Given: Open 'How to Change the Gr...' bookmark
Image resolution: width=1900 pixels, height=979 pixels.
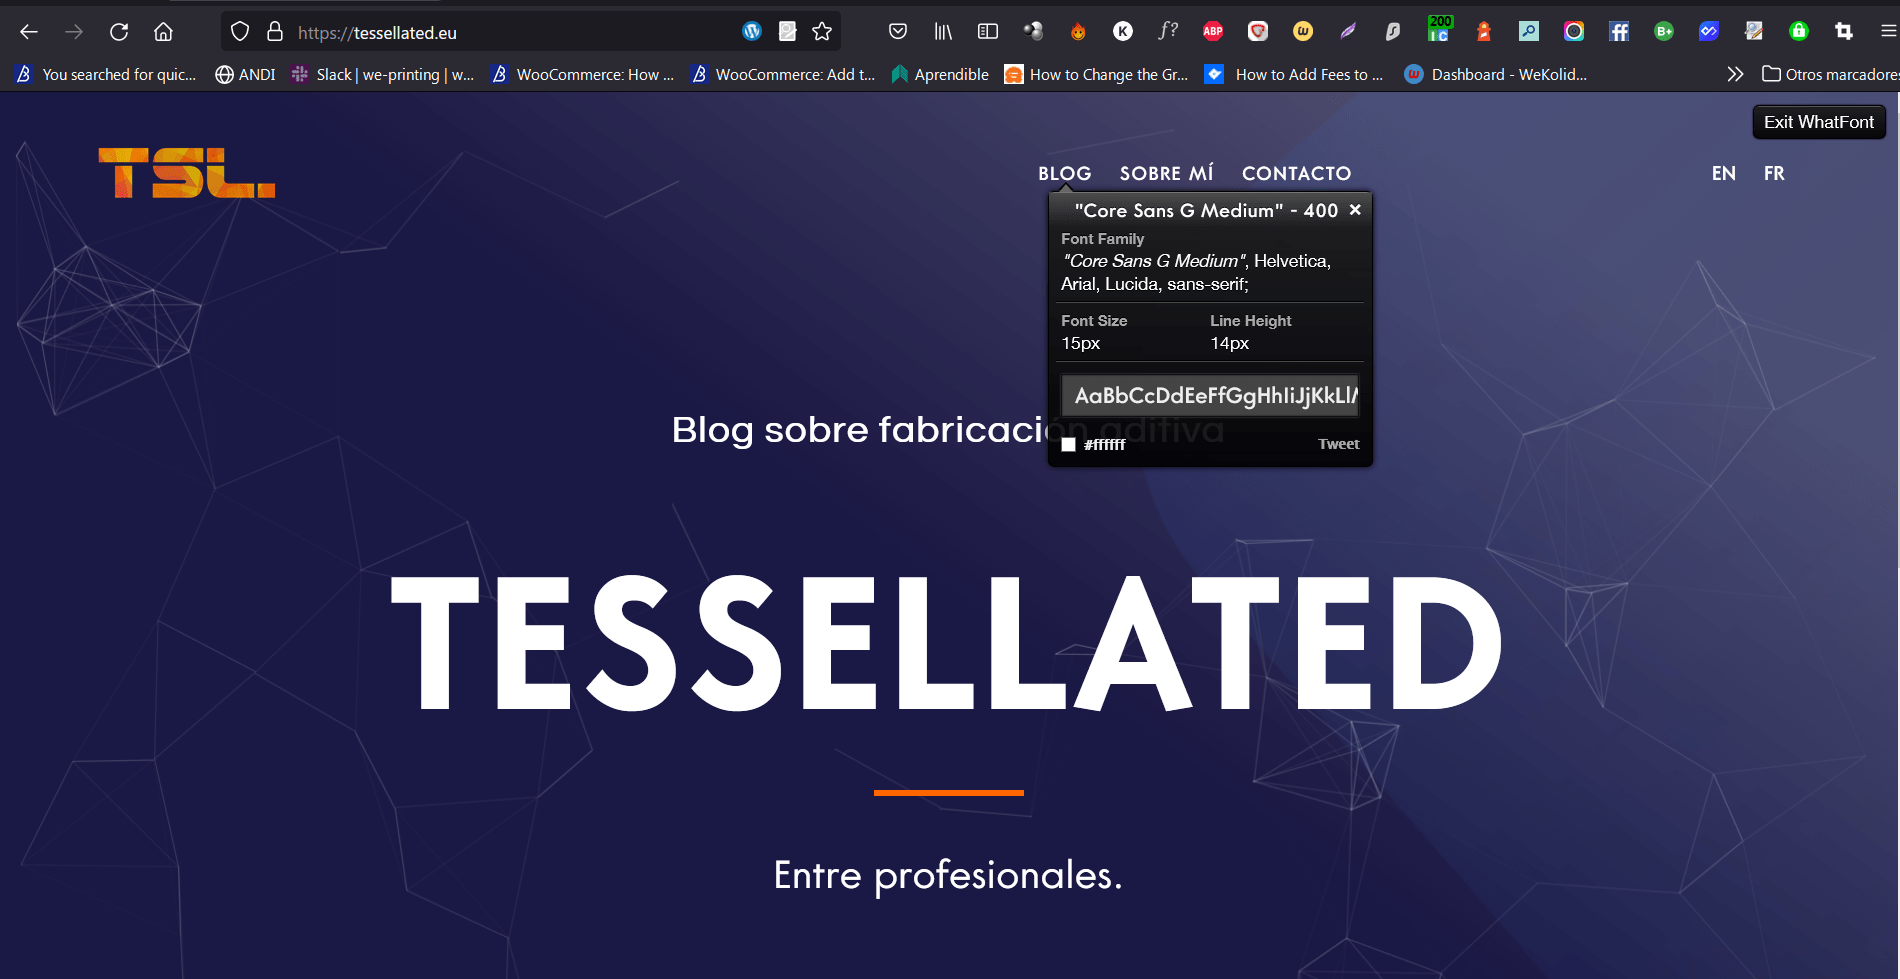Looking at the screenshot, I should [x=1097, y=74].
